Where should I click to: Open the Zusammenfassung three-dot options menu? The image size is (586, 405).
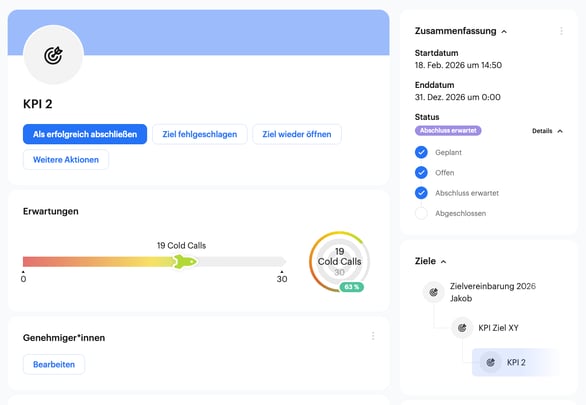click(x=561, y=31)
